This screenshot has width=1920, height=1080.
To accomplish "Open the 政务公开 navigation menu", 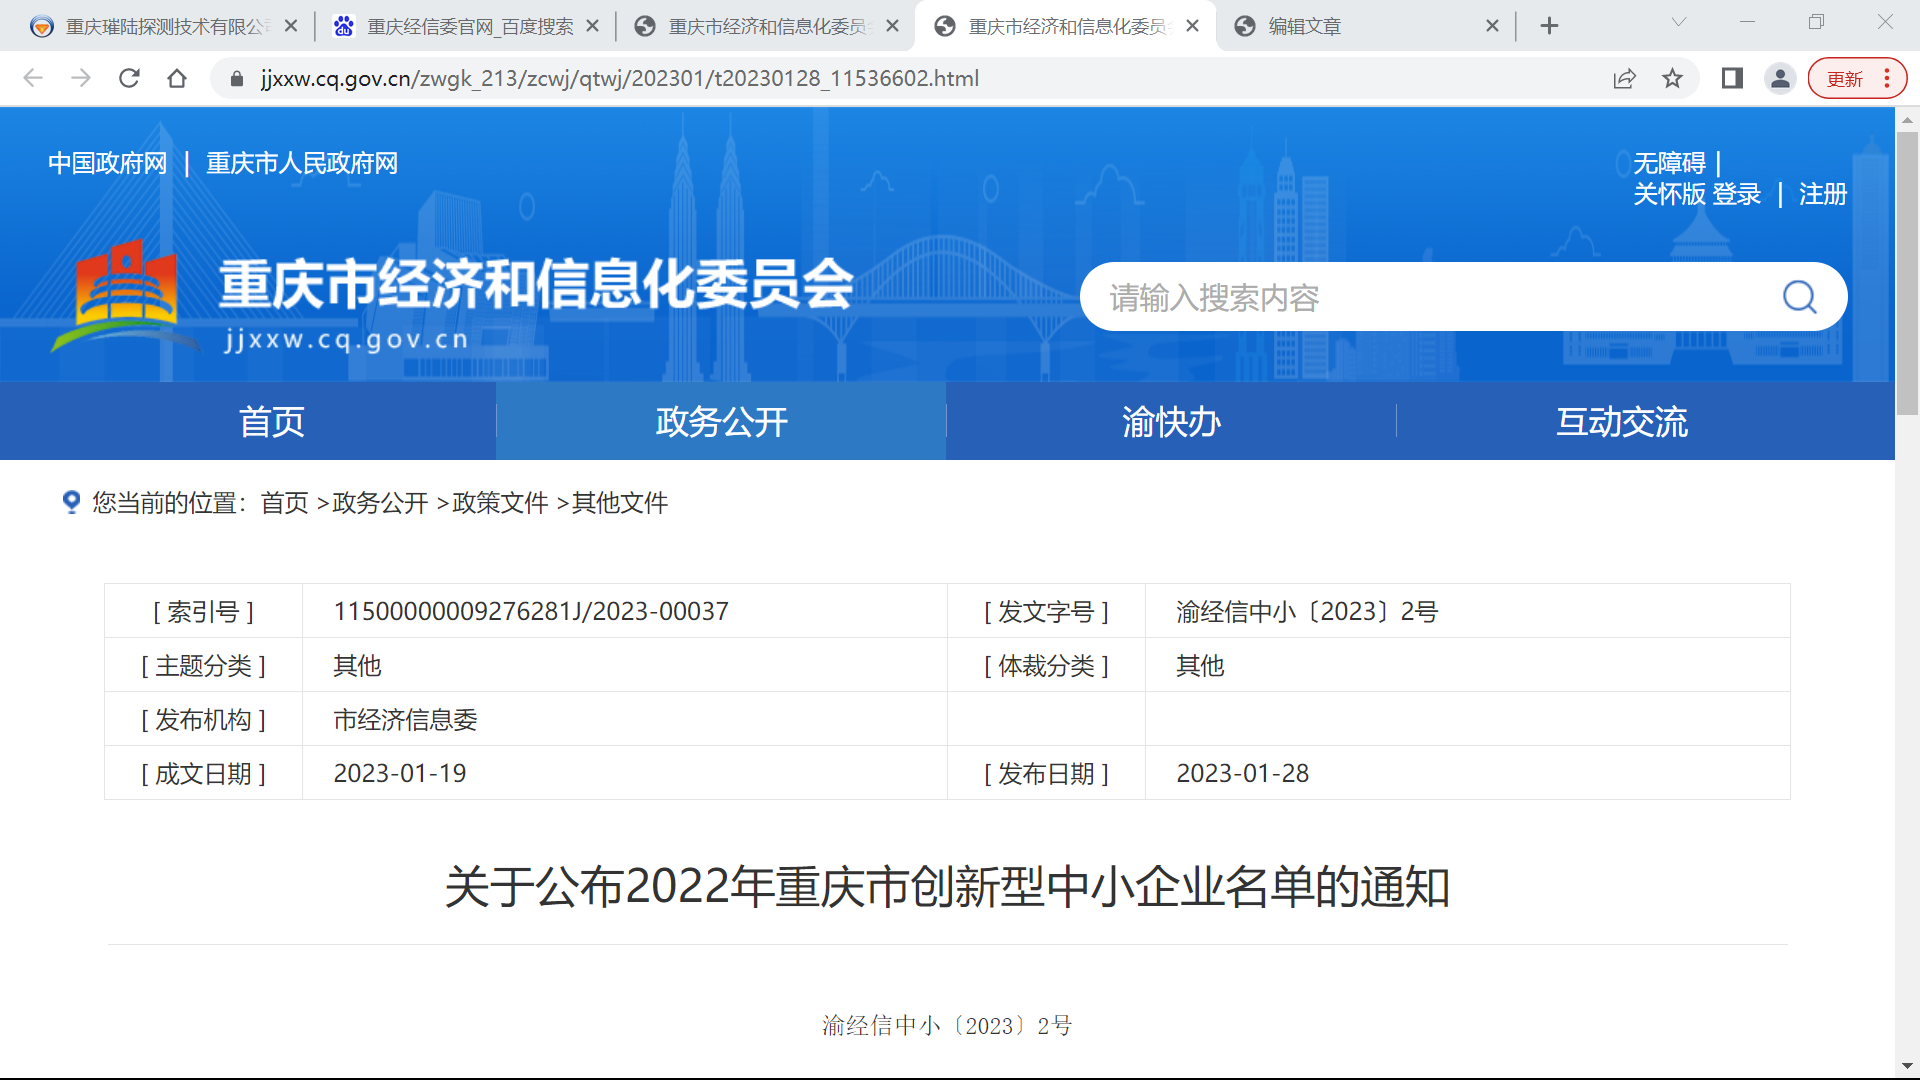I will (721, 421).
